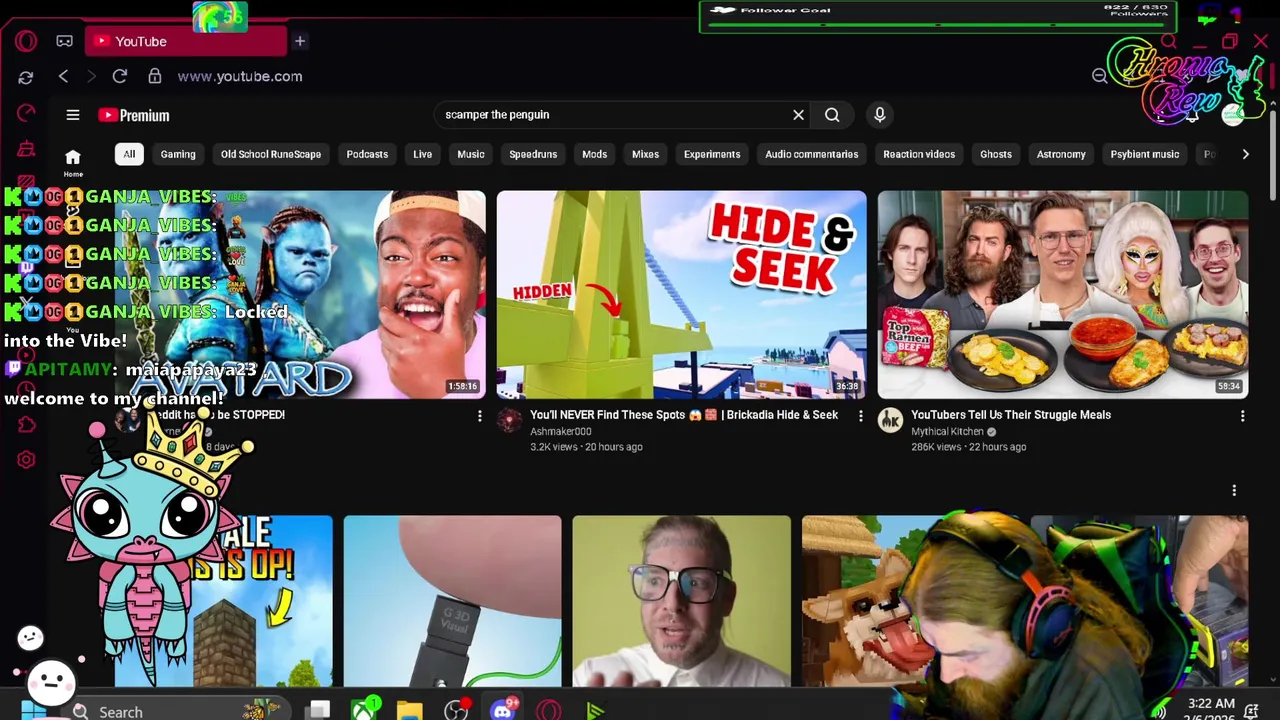
Task: Go forward with the browser forward arrow
Action: coord(91,76)
